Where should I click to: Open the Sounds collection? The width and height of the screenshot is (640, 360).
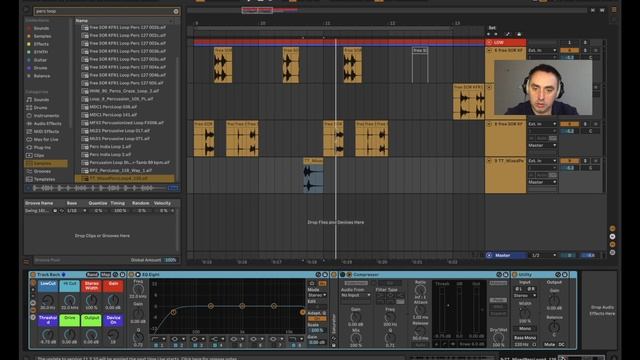coord(41,28)
